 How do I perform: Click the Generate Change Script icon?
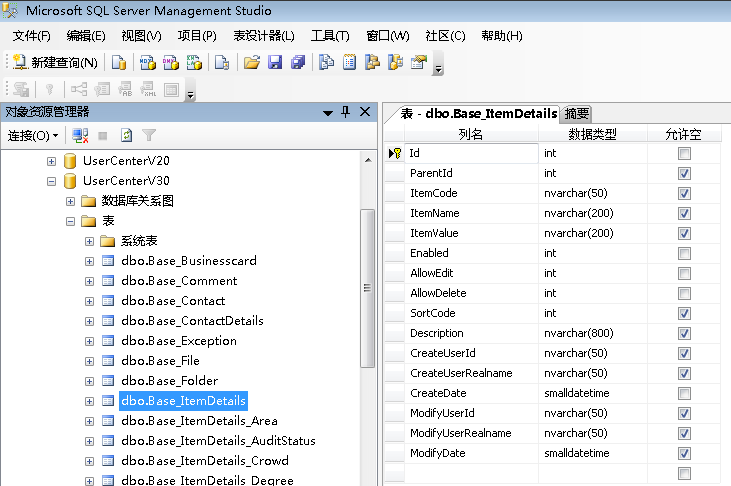coord(21,89)
